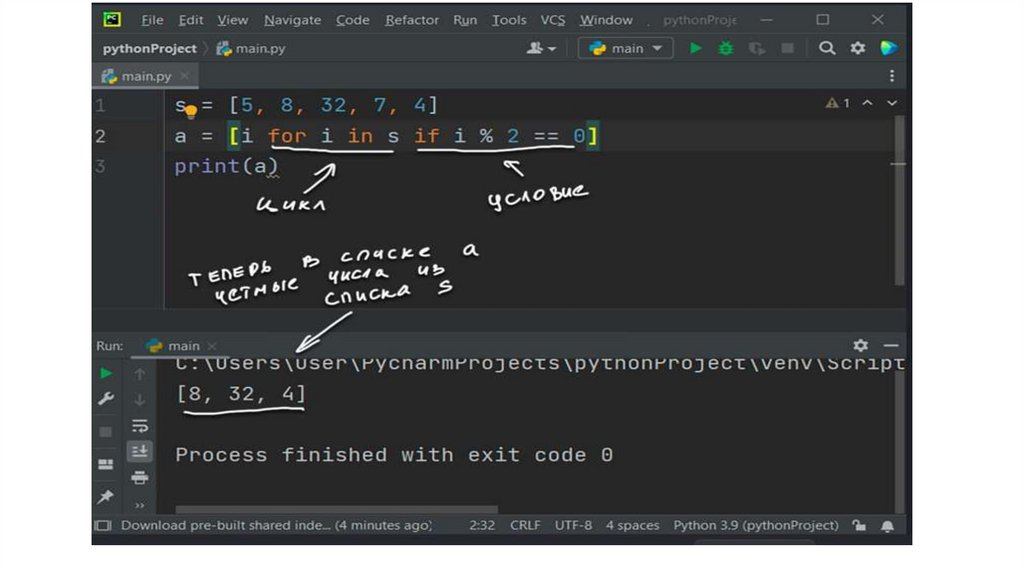Open the Tools menu

coord(509,20)
